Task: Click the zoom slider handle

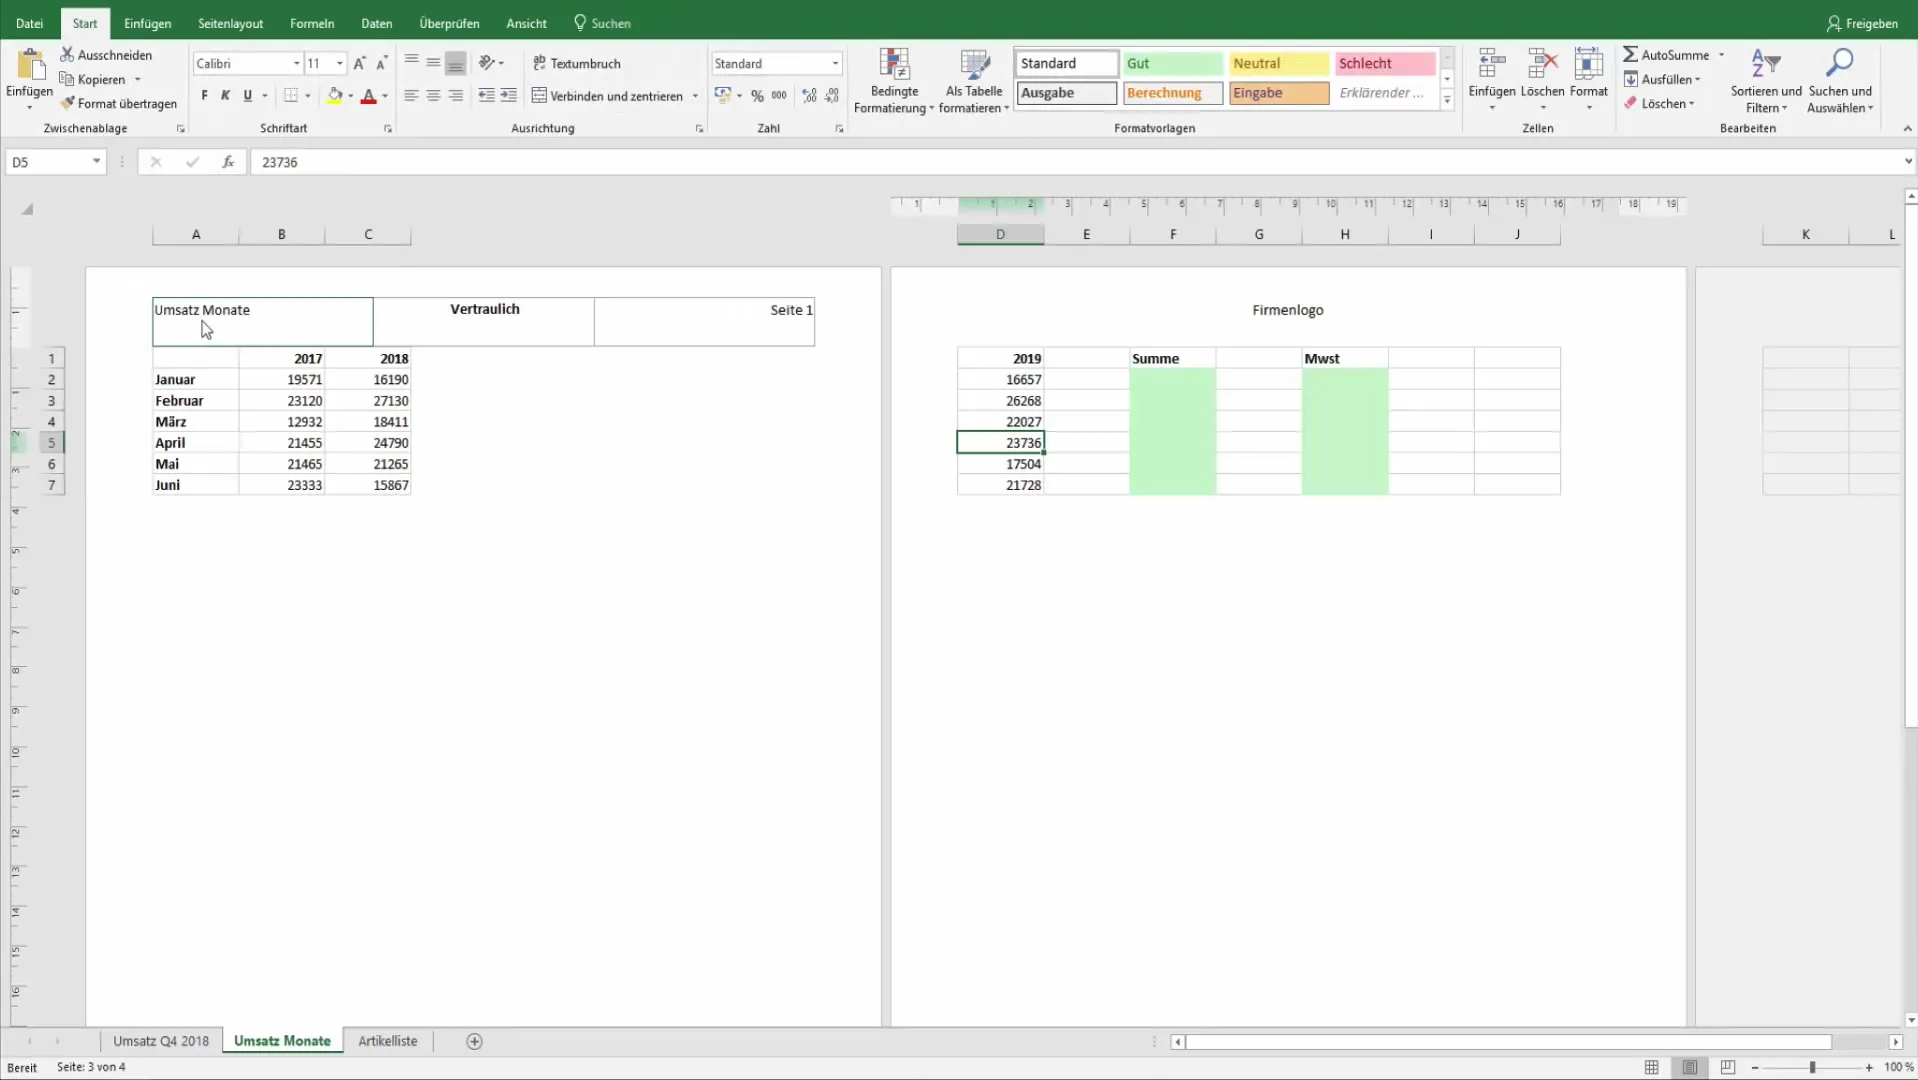Action: pos(1812,1067)
